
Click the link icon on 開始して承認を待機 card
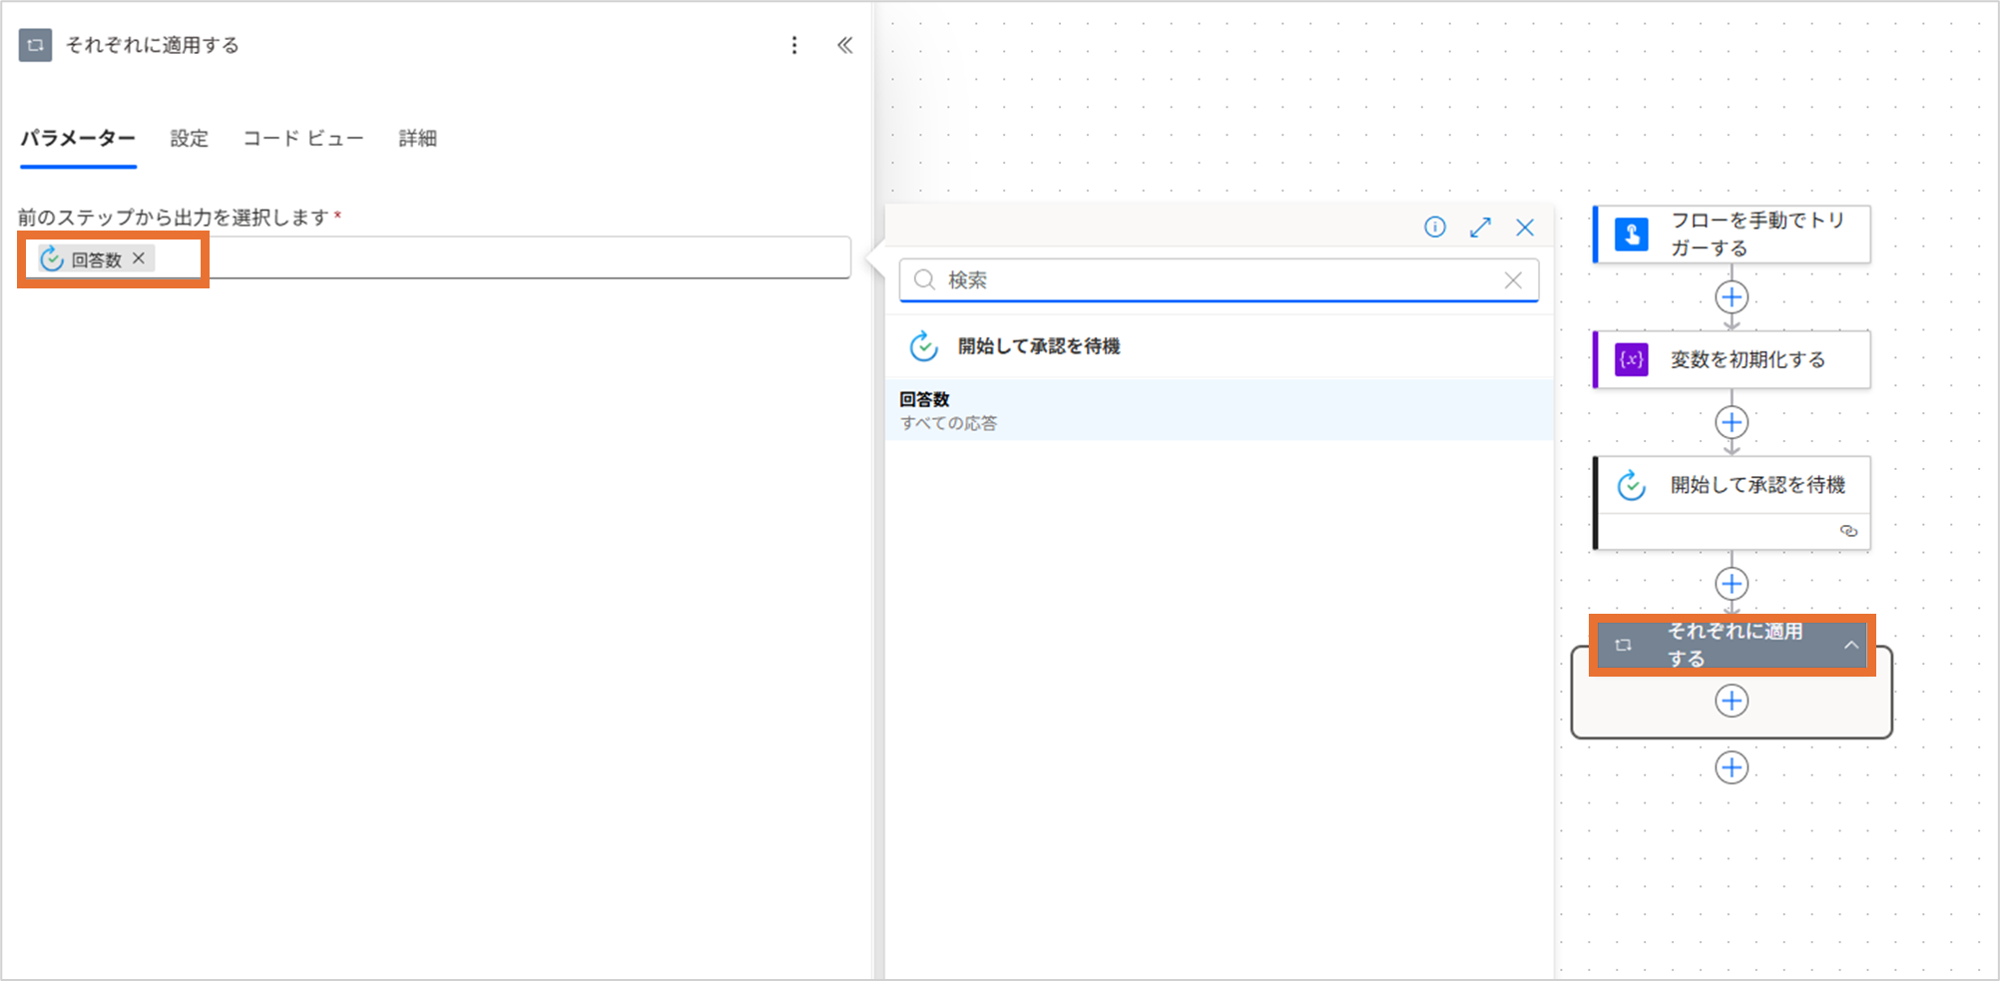pyautogui.click(x=1848, y=531)
